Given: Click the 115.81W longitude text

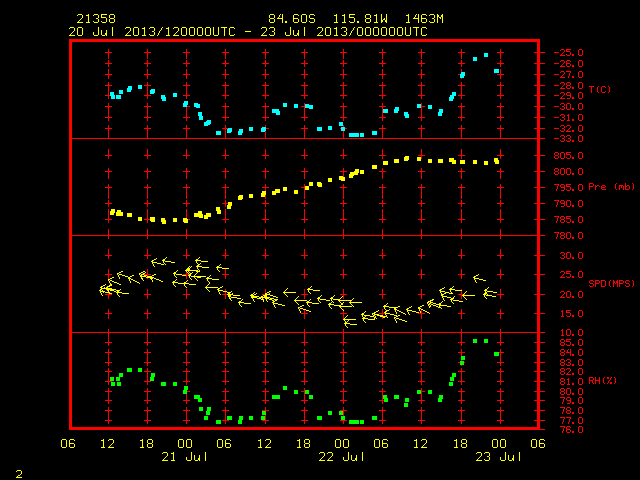Looking at the screenshot, I should click(360, 19).
